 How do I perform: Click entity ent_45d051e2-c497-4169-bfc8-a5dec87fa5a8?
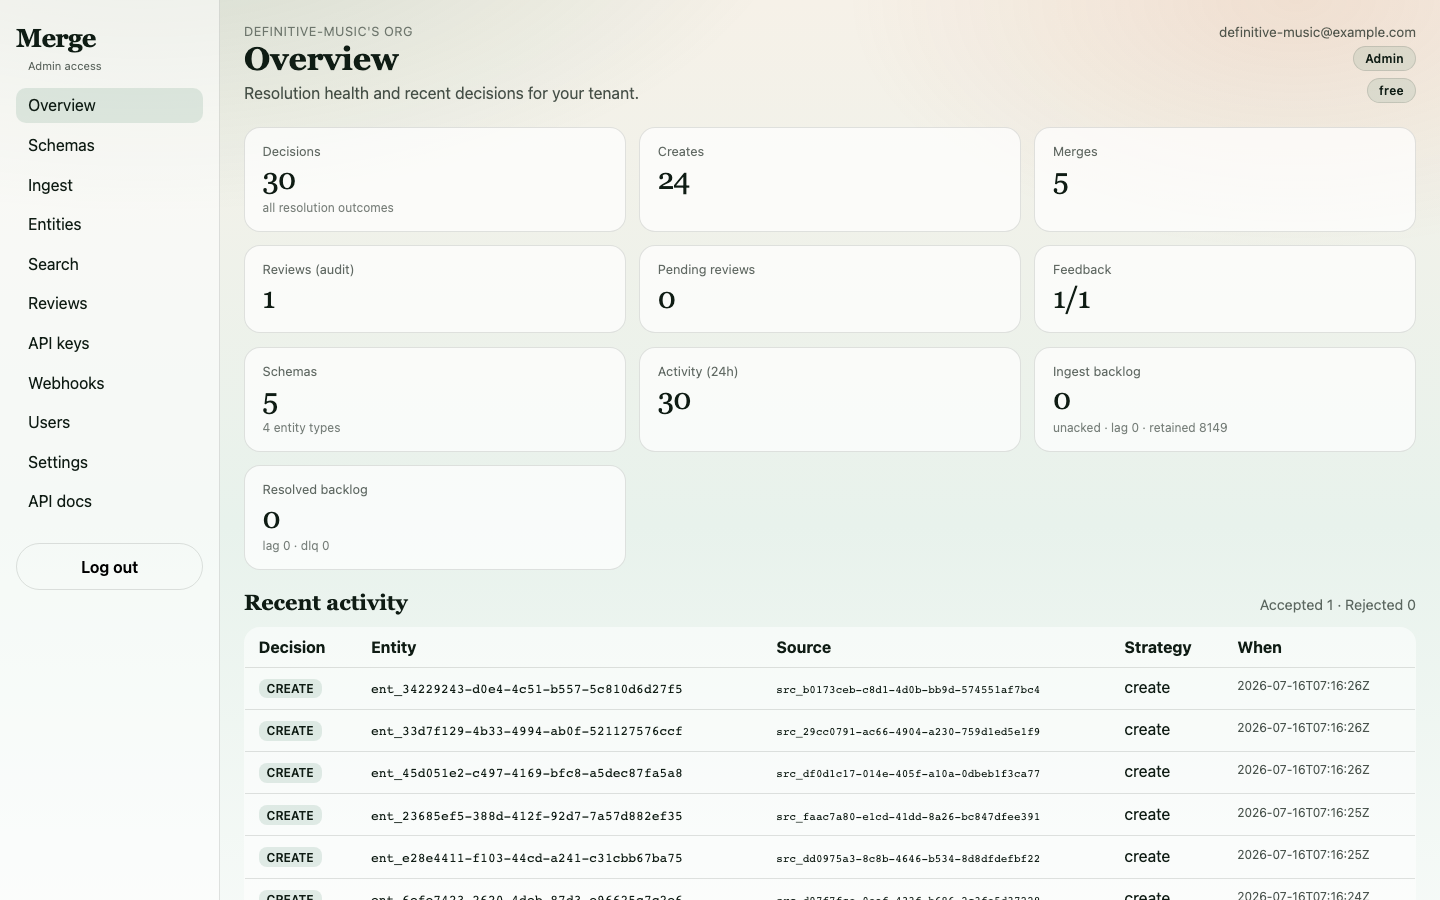coord(527,773)
